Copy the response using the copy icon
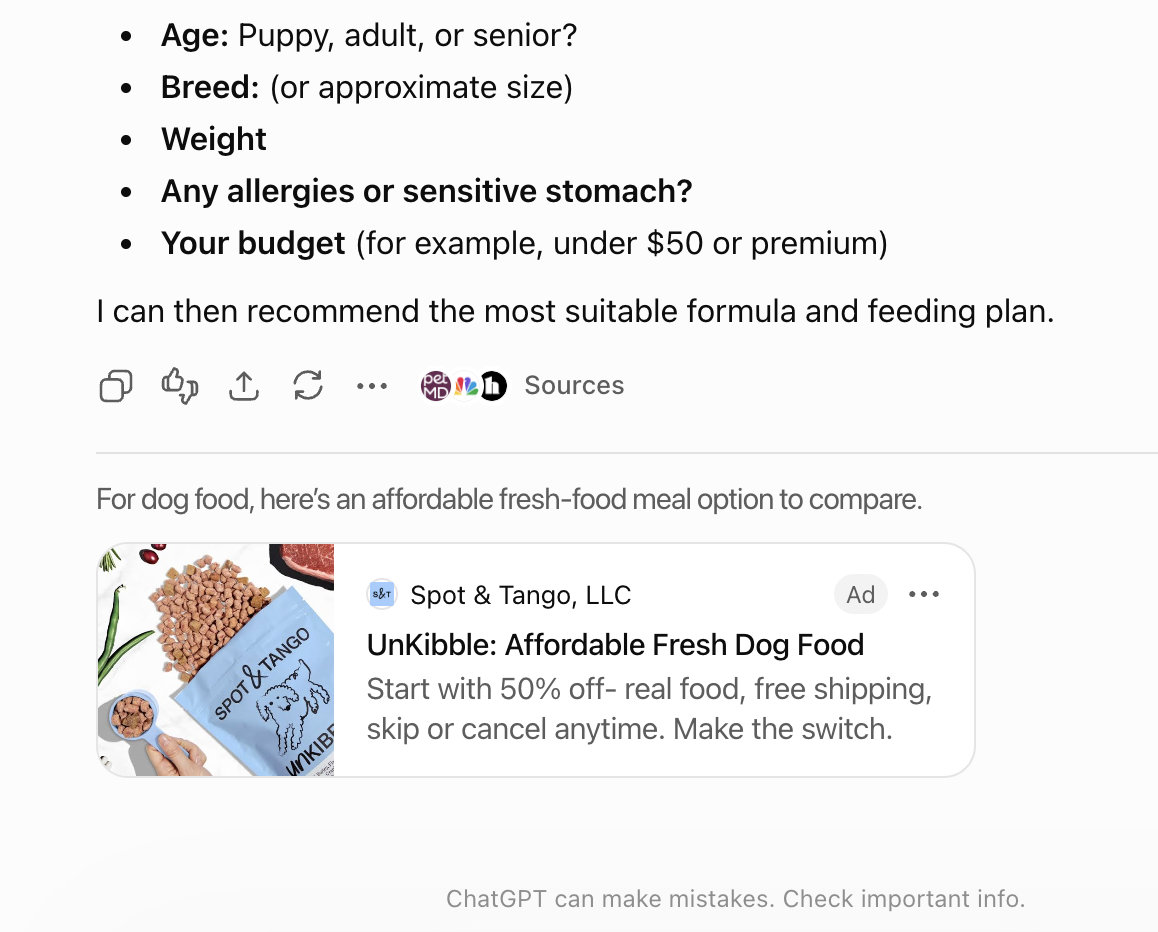The image size is (1158, 932). click(116, 386)
